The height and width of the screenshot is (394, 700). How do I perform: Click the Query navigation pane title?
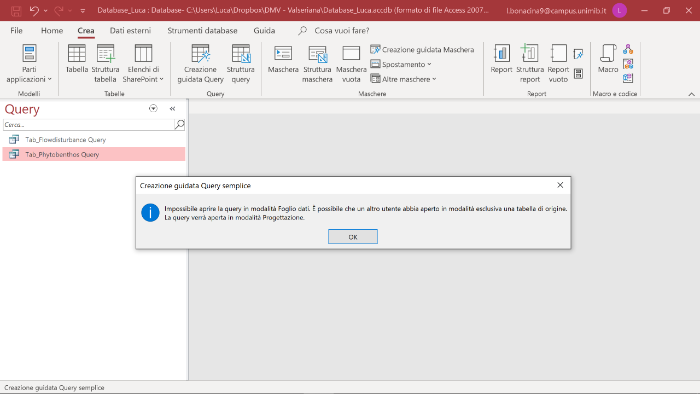point(22,109)
